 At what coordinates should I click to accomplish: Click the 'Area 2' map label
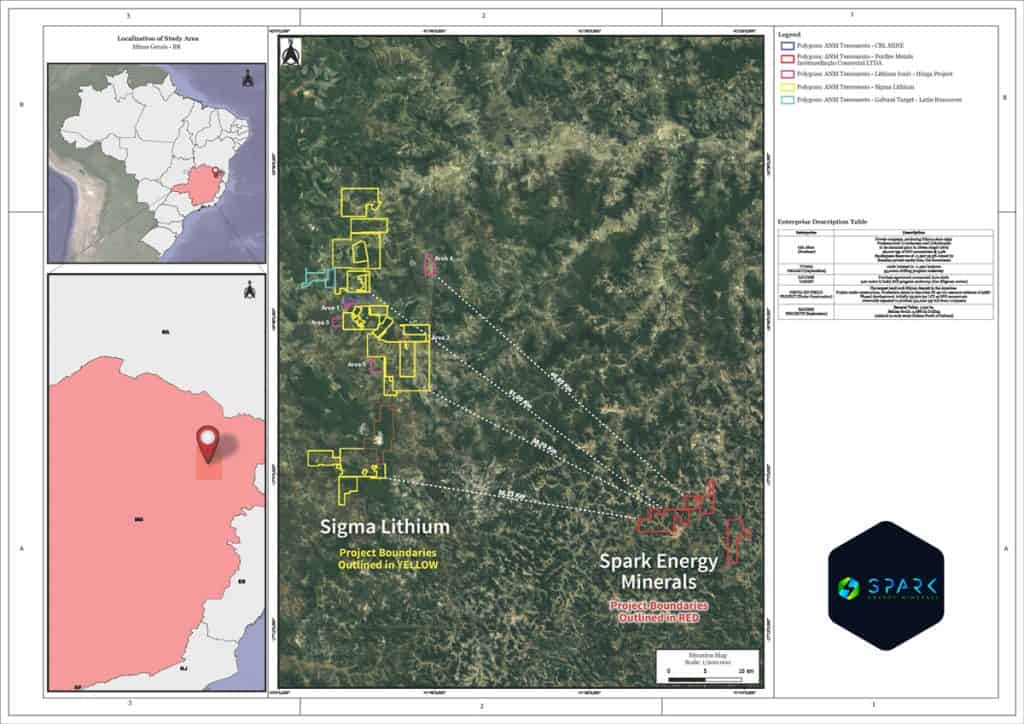click(x=440, y=338)
